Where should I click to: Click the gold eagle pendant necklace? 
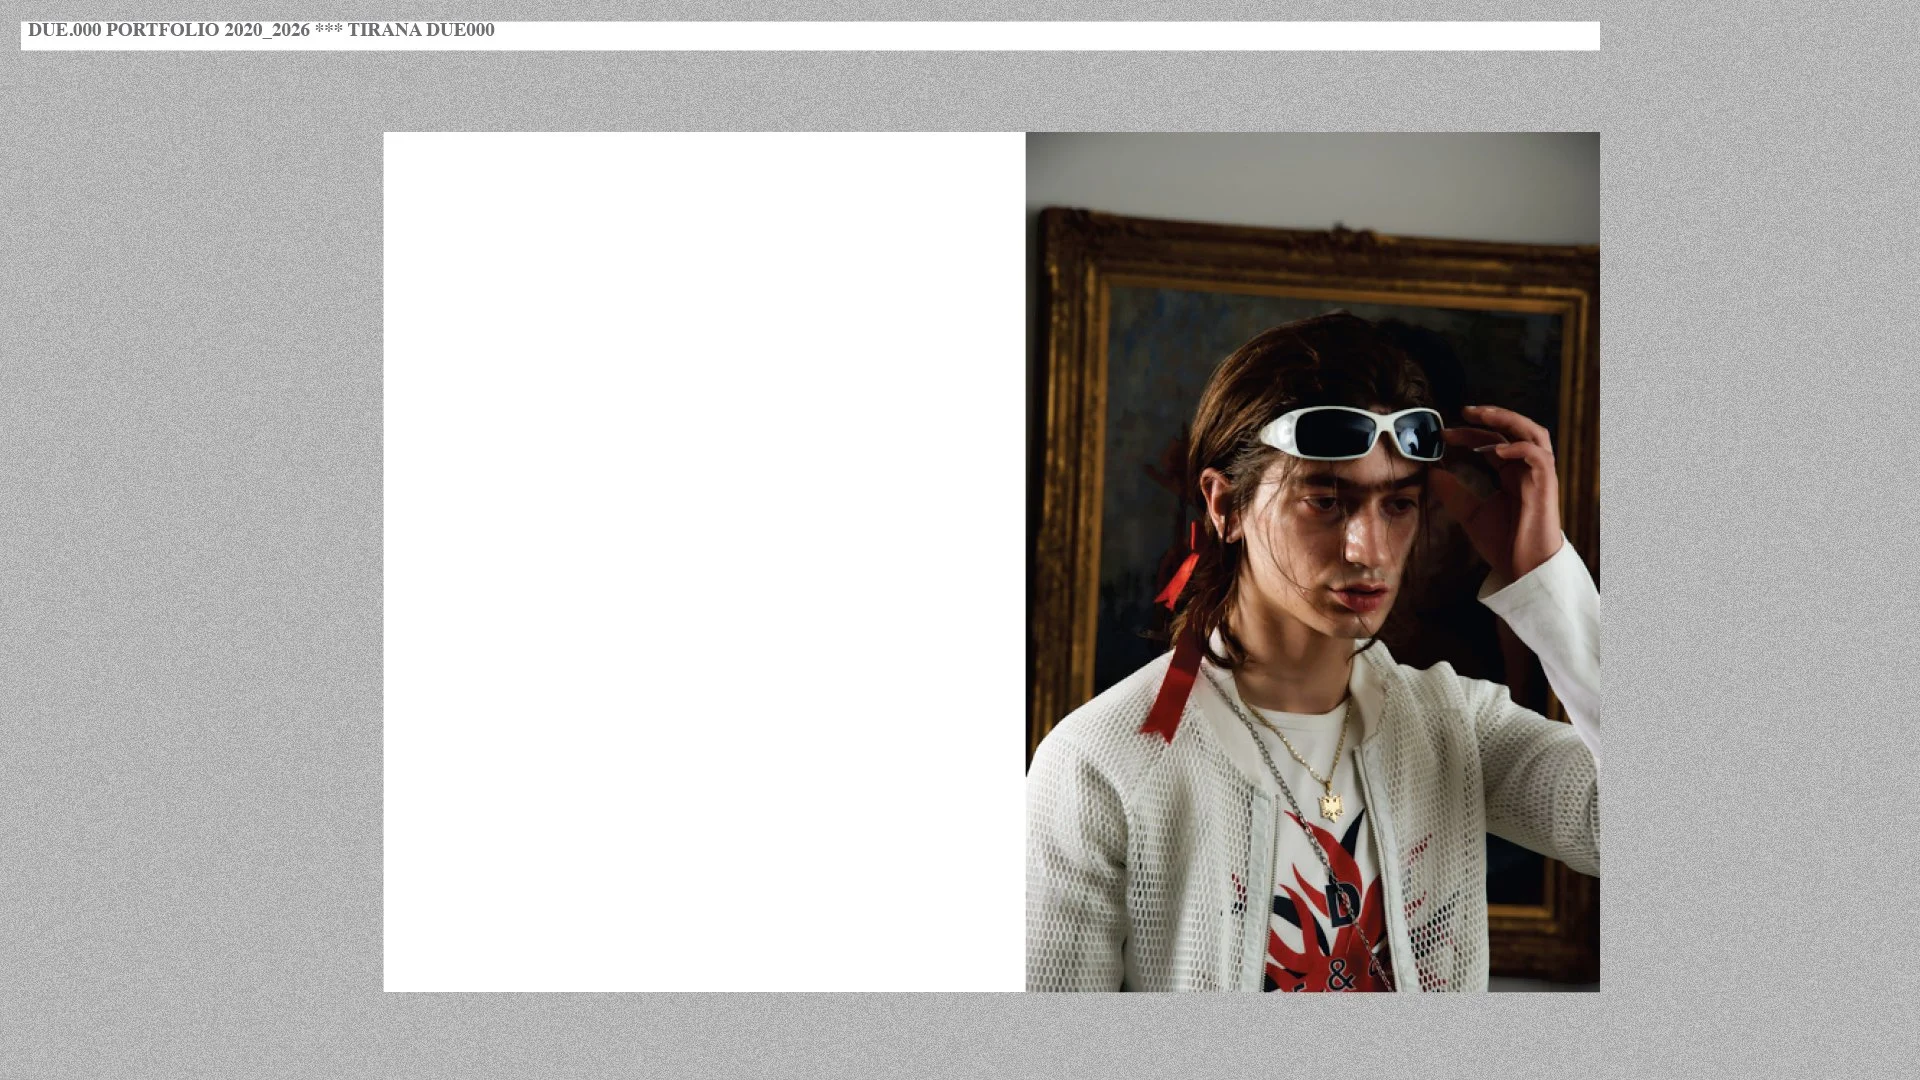pyautogui.click(x=1331, y=804)
